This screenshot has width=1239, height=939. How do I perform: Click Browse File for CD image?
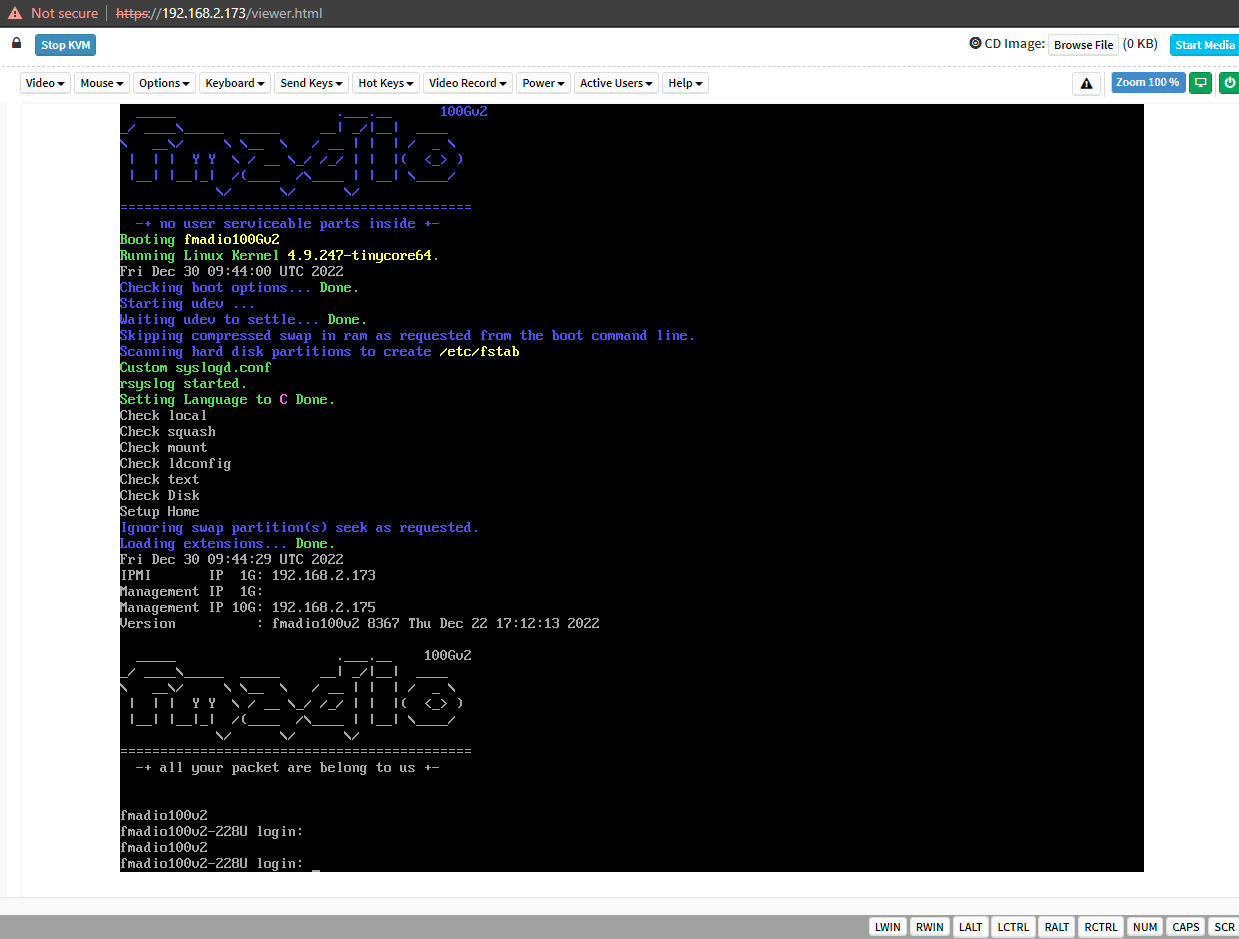[x=1083, y=45]
